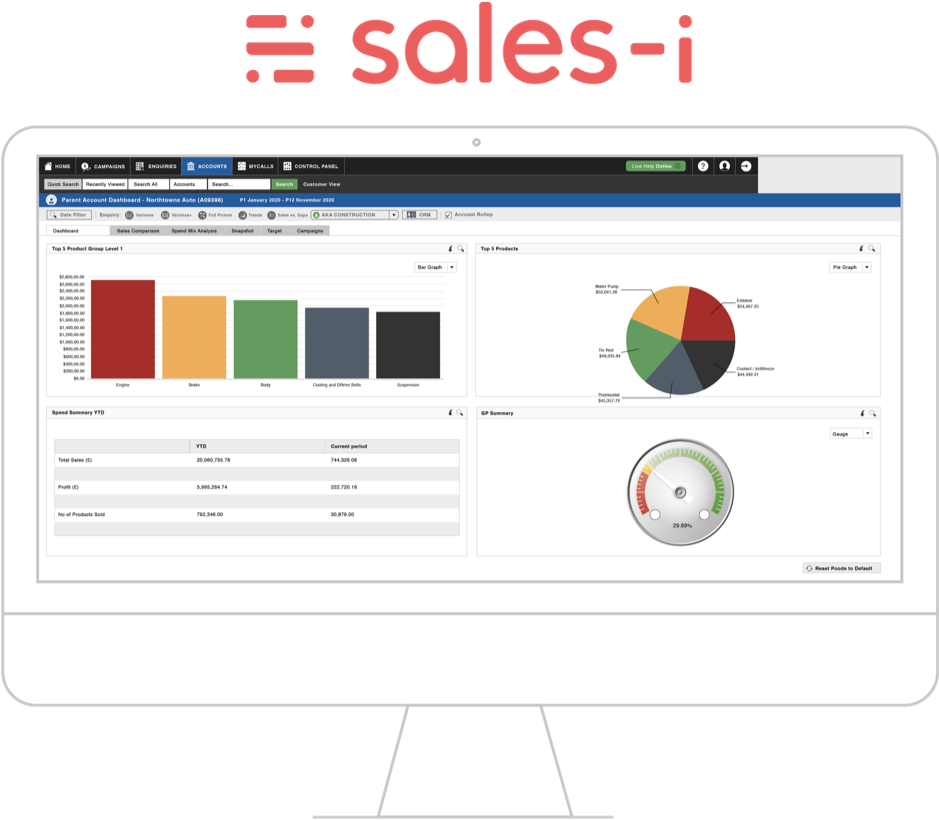Click the green Search button

point(284,184)
